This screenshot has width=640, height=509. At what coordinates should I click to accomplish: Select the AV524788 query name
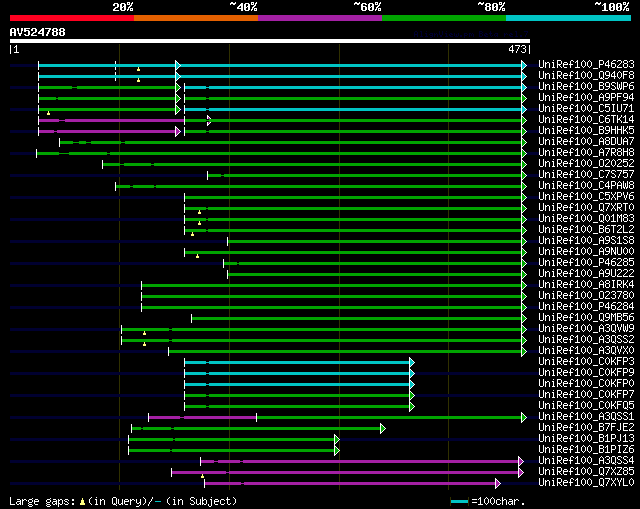point(38,32)
